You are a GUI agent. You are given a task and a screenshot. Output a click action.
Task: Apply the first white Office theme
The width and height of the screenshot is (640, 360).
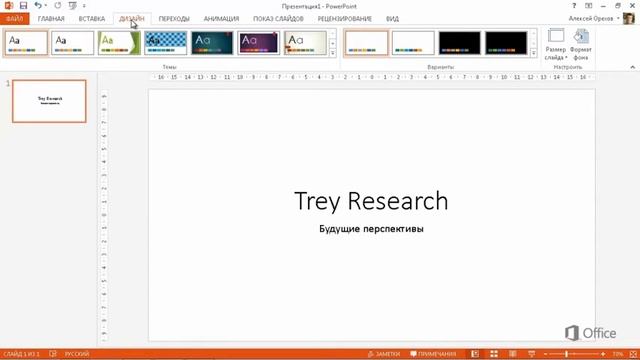tap(26, 43)
